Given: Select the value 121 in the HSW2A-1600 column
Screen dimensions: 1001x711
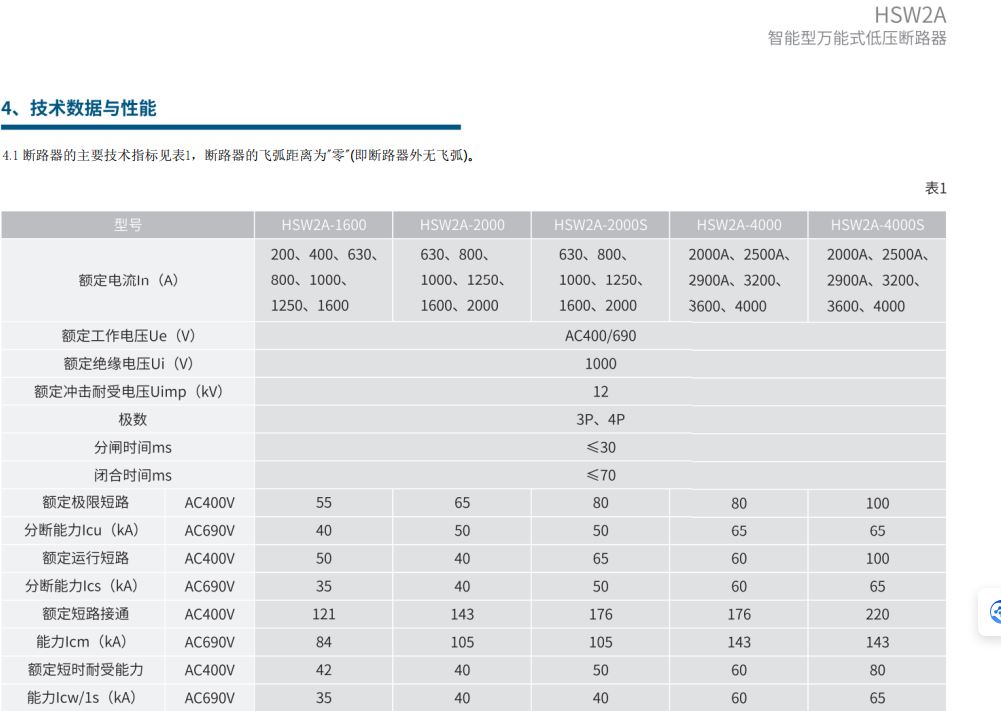Looking at the screenshot, I should tap(324, 614).
